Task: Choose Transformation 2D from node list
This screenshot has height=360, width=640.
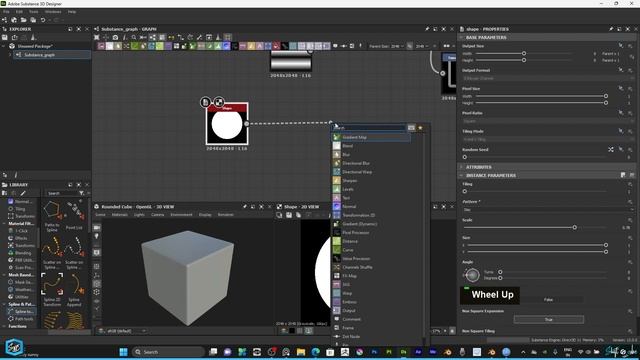Action: 371,215
